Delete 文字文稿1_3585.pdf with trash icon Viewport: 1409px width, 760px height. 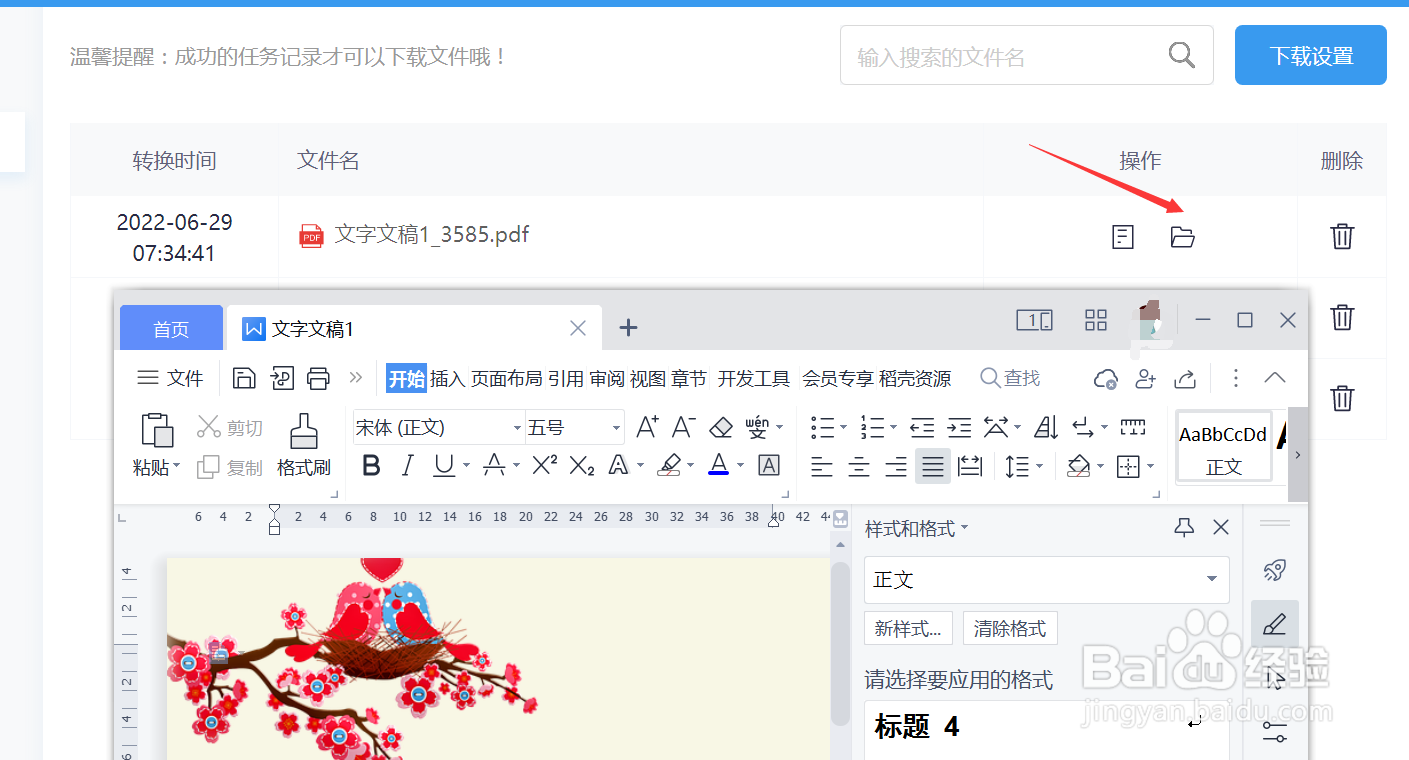(1342, 237)
